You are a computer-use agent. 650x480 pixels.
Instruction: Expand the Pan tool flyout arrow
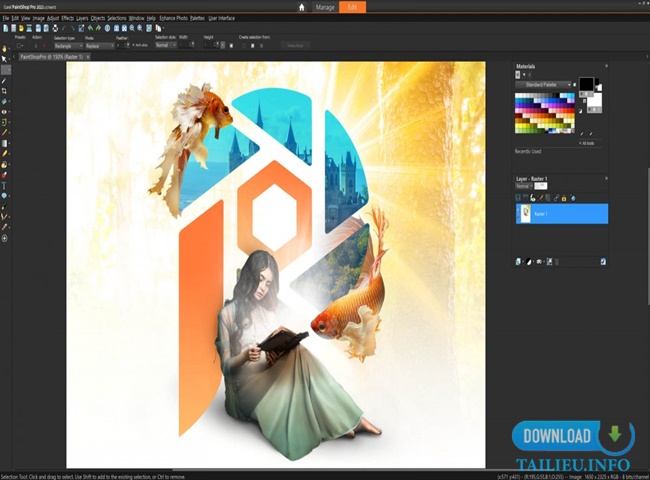pyautogui.click(x=9, y=49)
